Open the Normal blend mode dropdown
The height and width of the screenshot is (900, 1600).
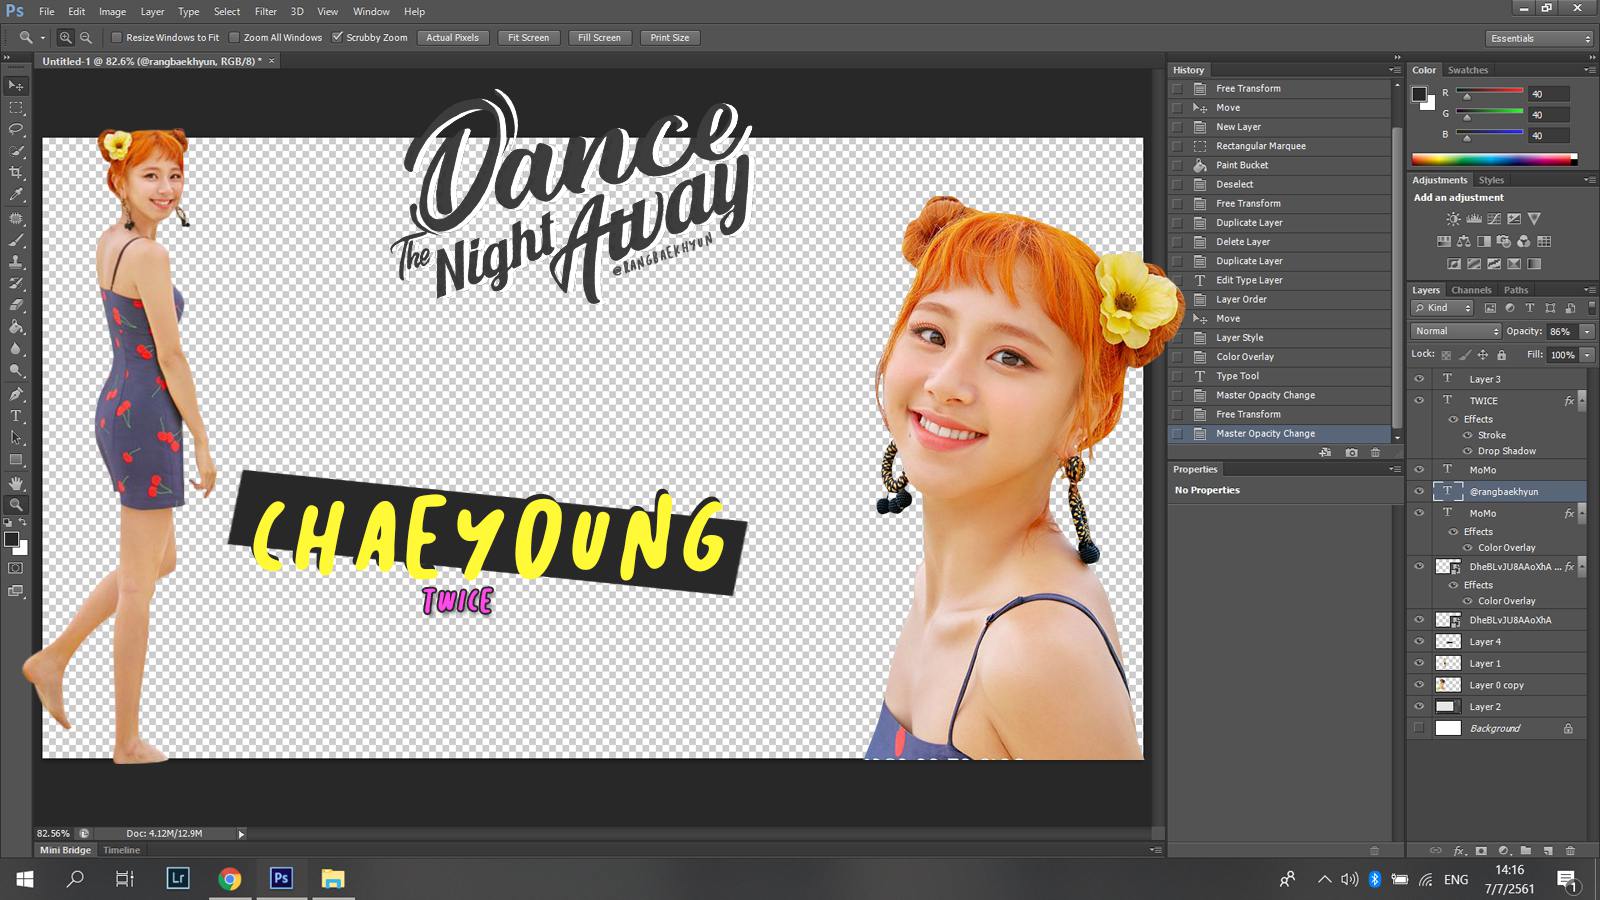point(1456,331)
